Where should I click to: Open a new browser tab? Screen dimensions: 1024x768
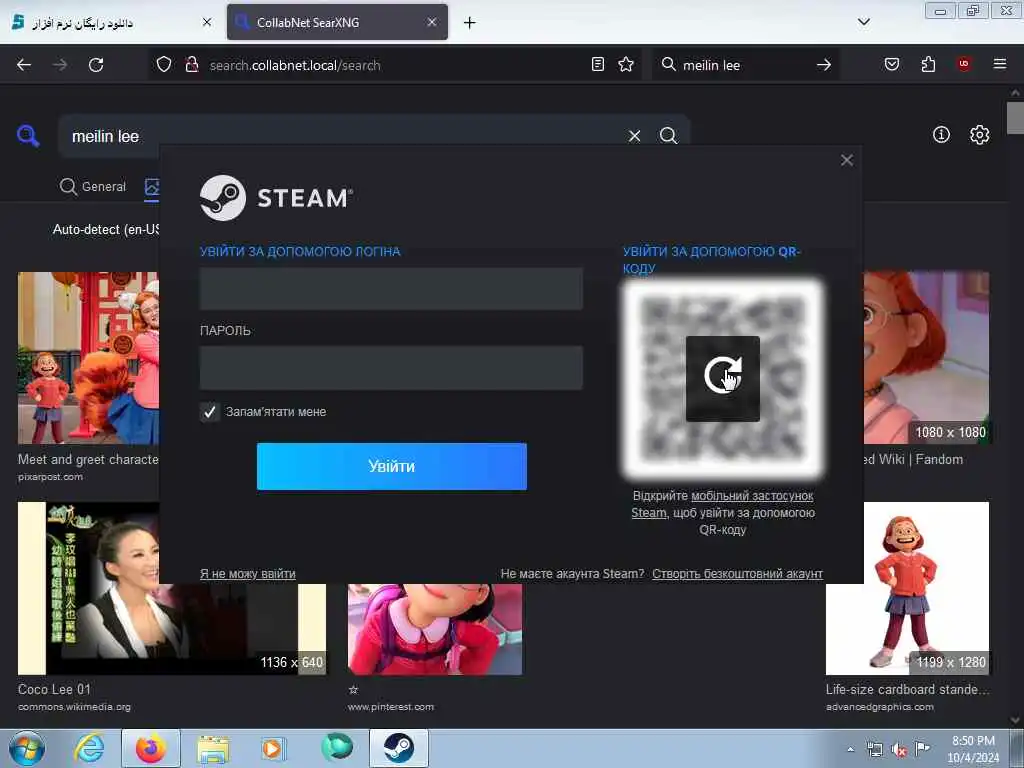[x=470, y=23]
